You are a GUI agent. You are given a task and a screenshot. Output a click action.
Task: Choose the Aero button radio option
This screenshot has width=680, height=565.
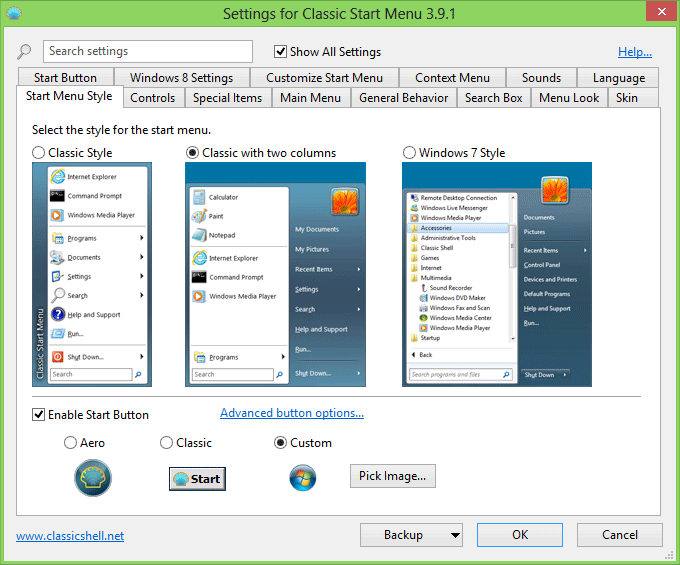pyautogui.click(x=70, y=443)
